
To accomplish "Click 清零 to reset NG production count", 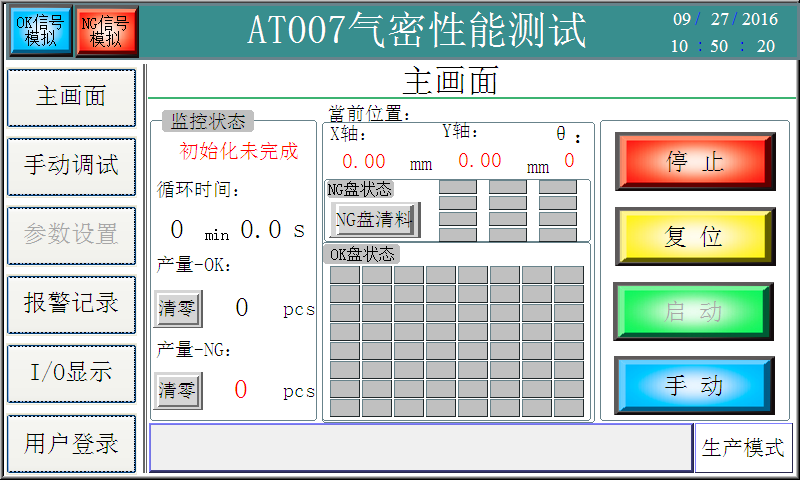I will click(178, 390).
